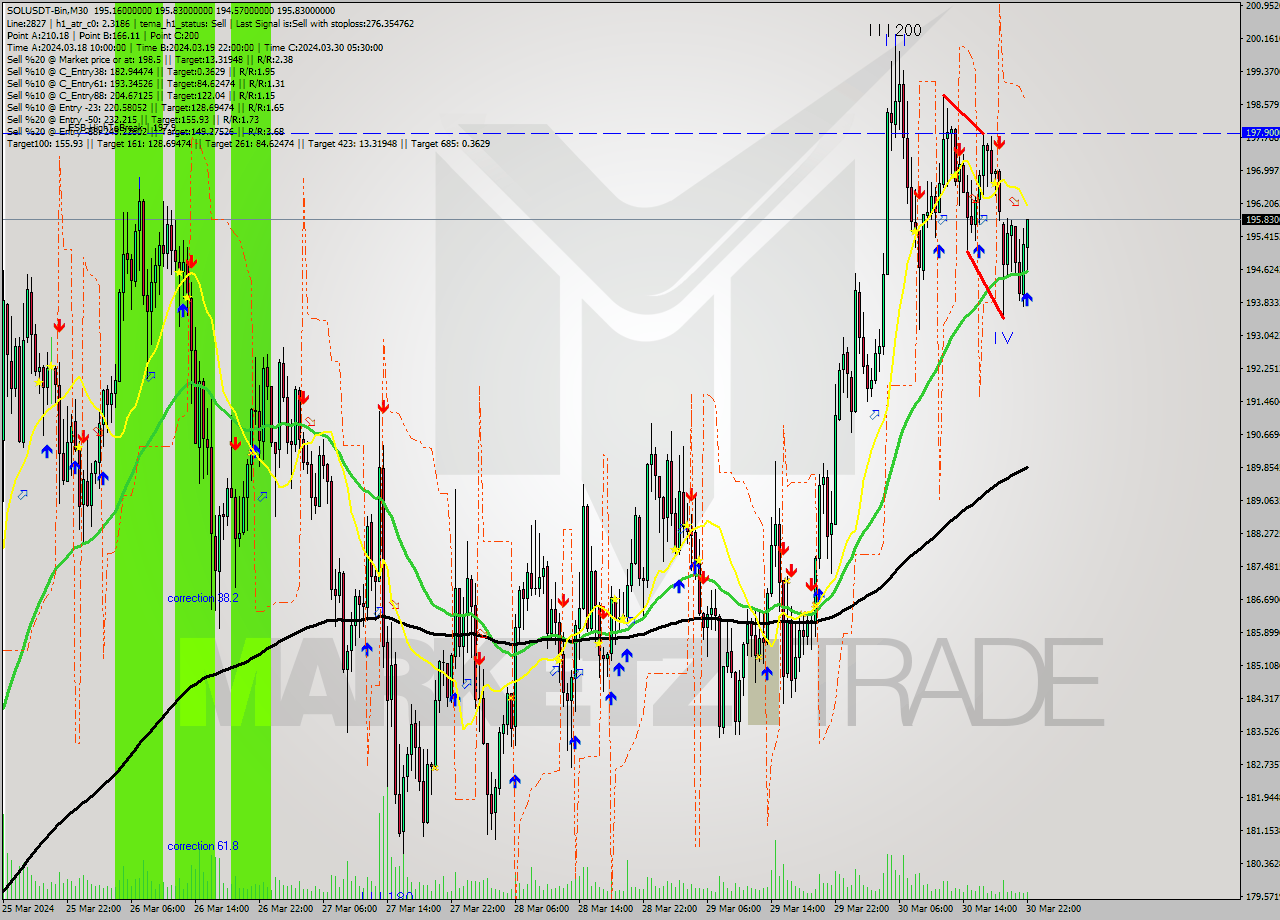Select the 180.362 price axis label
This screenshot has width=1280, height=920.
1262,863
